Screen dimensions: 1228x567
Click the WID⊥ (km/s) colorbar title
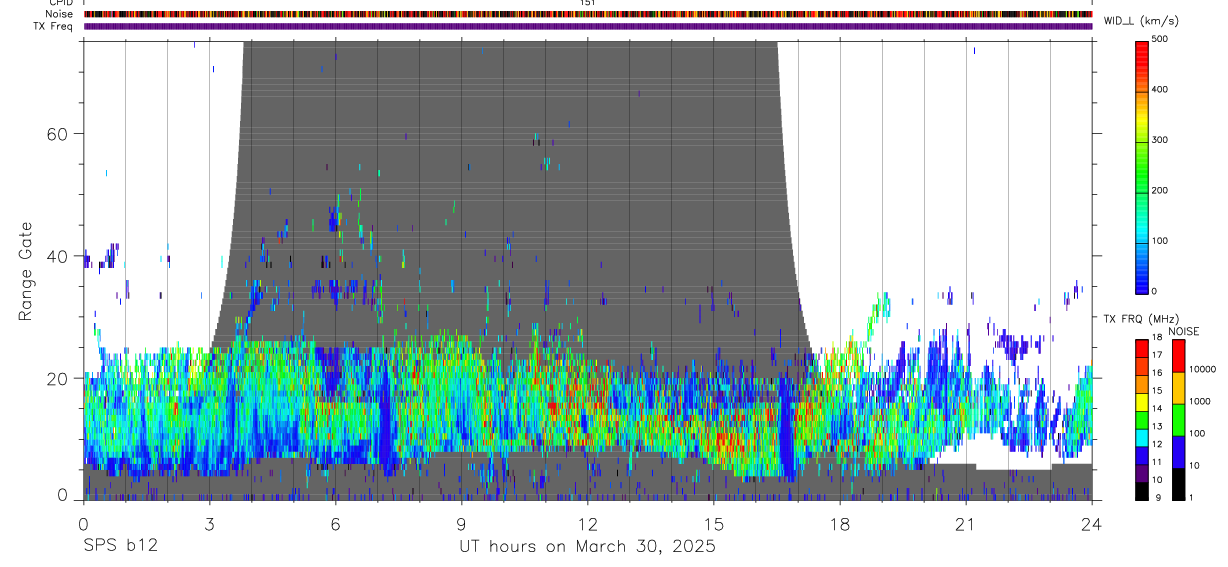click(1142, 21)
